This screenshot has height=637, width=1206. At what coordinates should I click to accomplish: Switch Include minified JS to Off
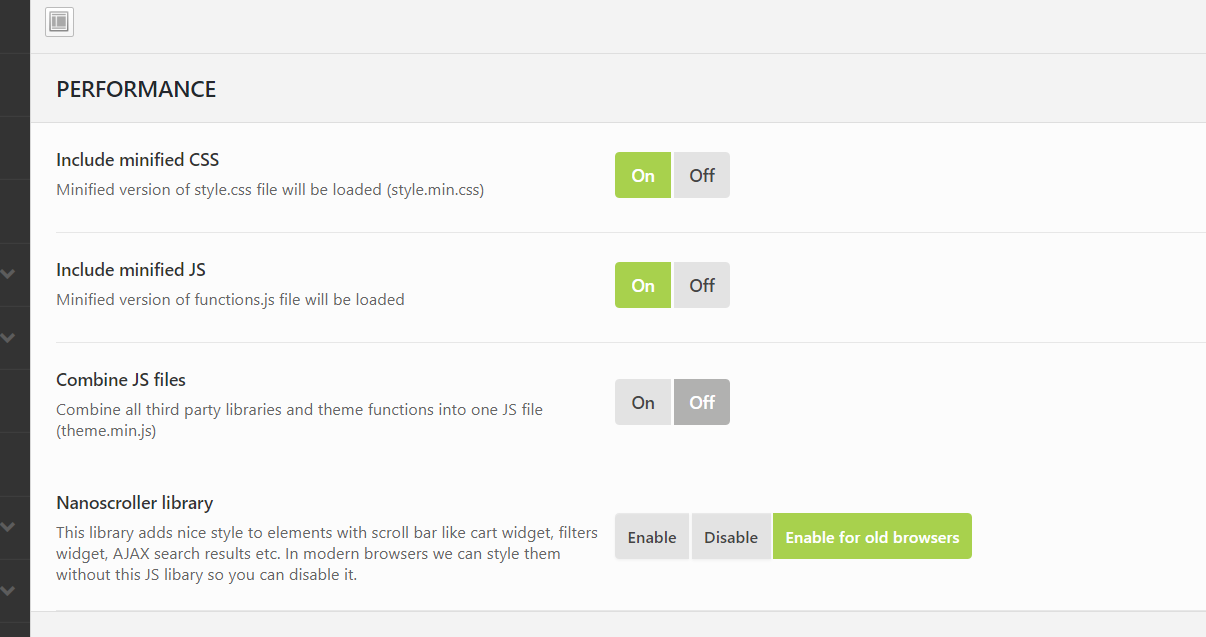tap(701, 285)
